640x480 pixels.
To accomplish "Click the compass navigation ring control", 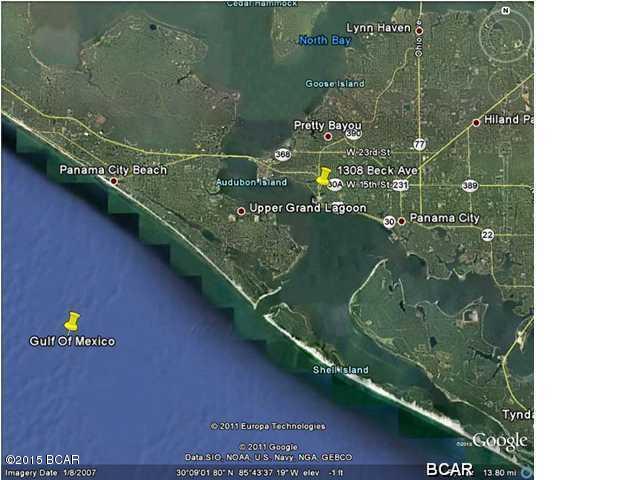I will (505, 36).
